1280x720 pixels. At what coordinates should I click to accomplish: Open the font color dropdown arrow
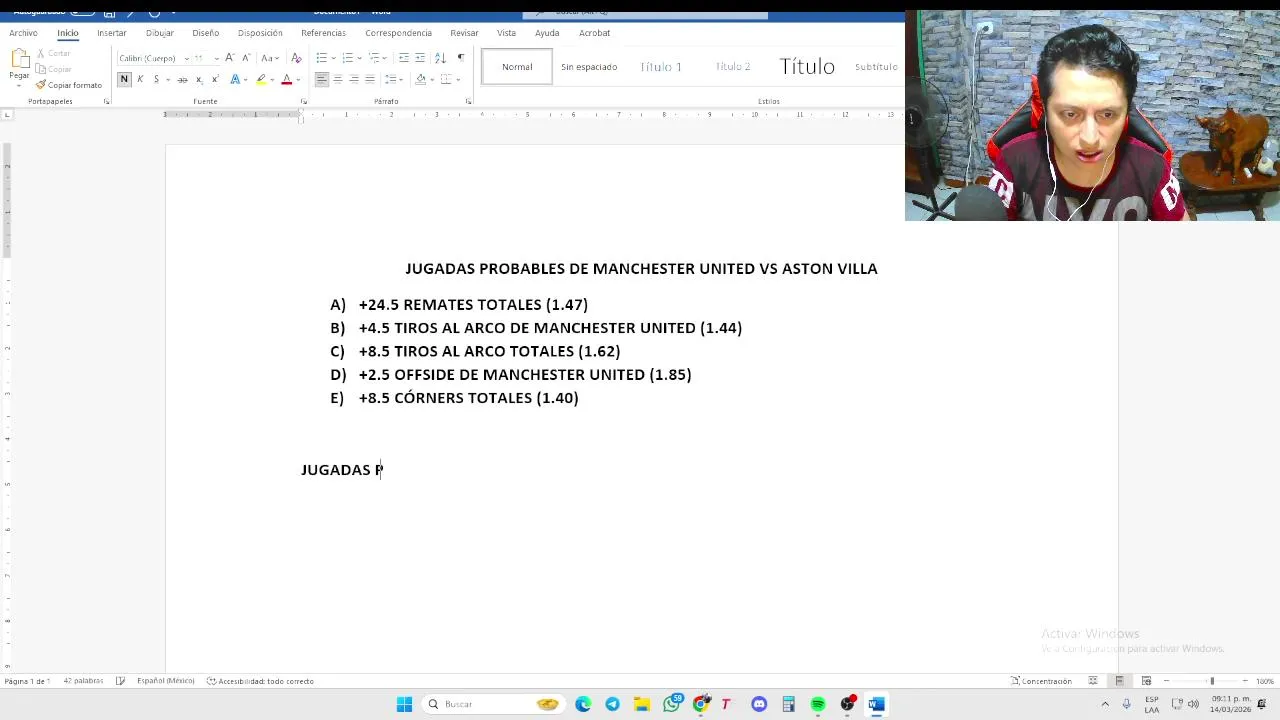click(298, 79)
